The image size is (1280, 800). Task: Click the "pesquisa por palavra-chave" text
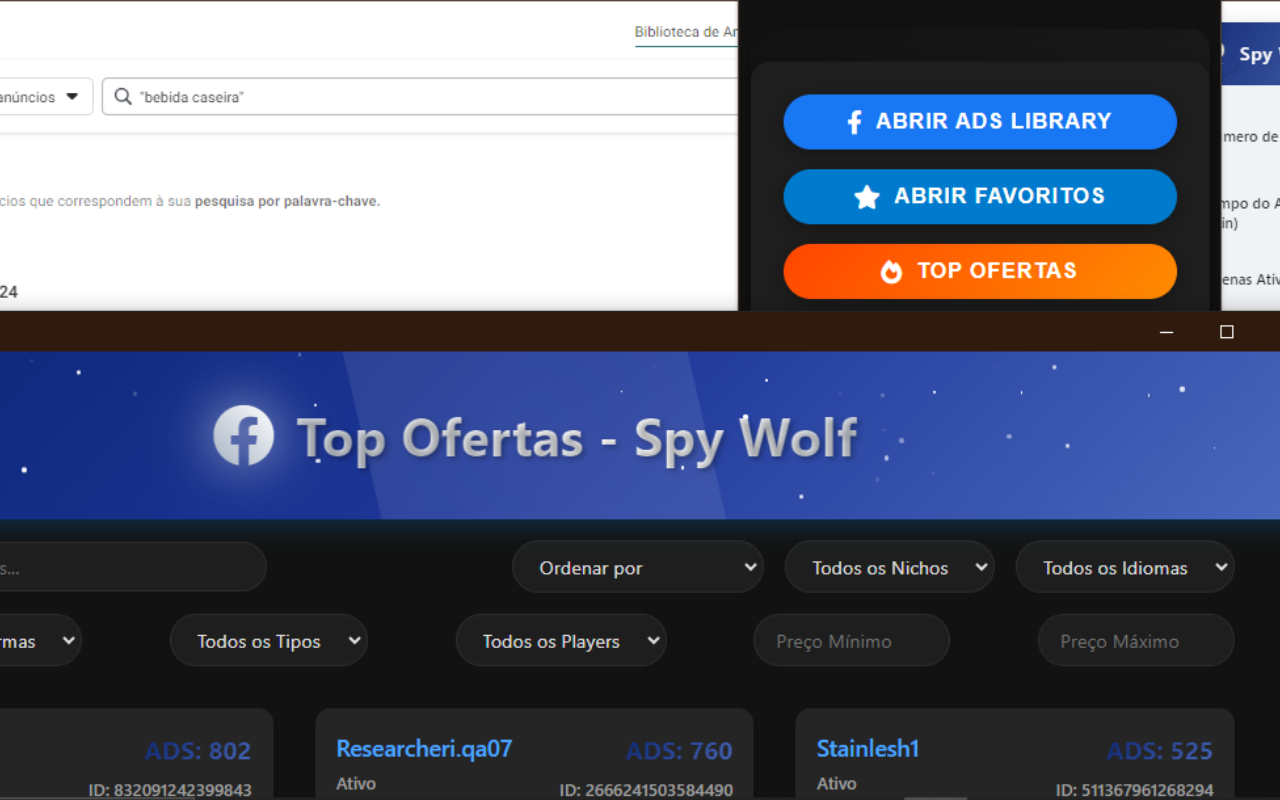pyautogui.click(x=286, y=201)
